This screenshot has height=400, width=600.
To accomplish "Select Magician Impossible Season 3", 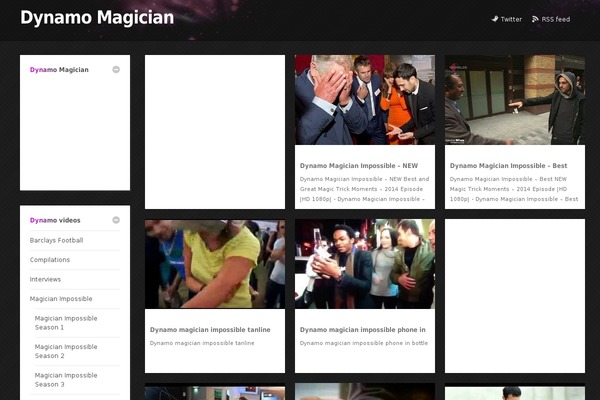I will click(x=66, y=380).
